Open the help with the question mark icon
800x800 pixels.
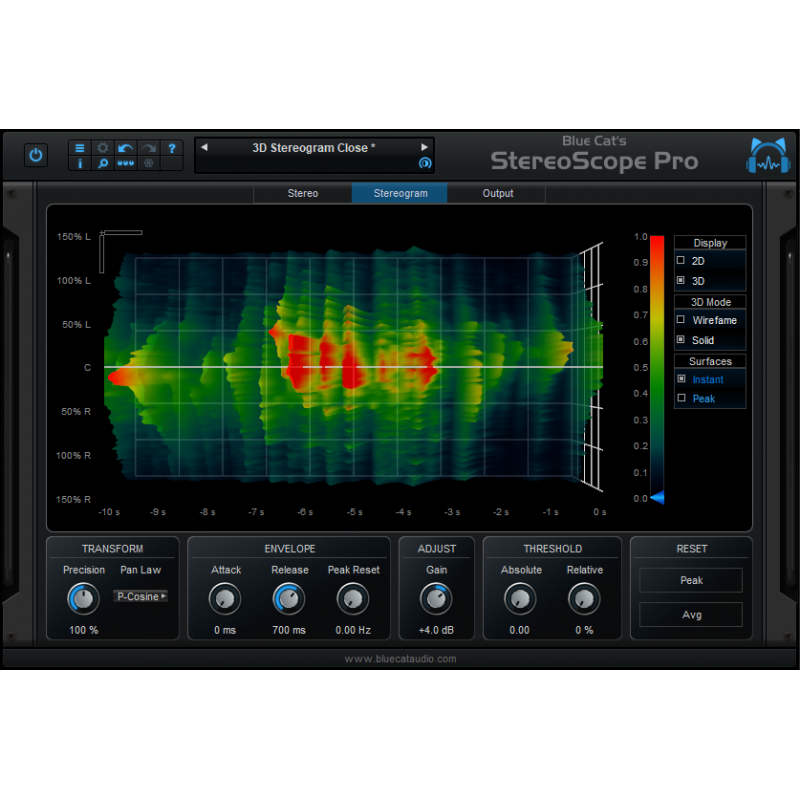click(172, 147)
